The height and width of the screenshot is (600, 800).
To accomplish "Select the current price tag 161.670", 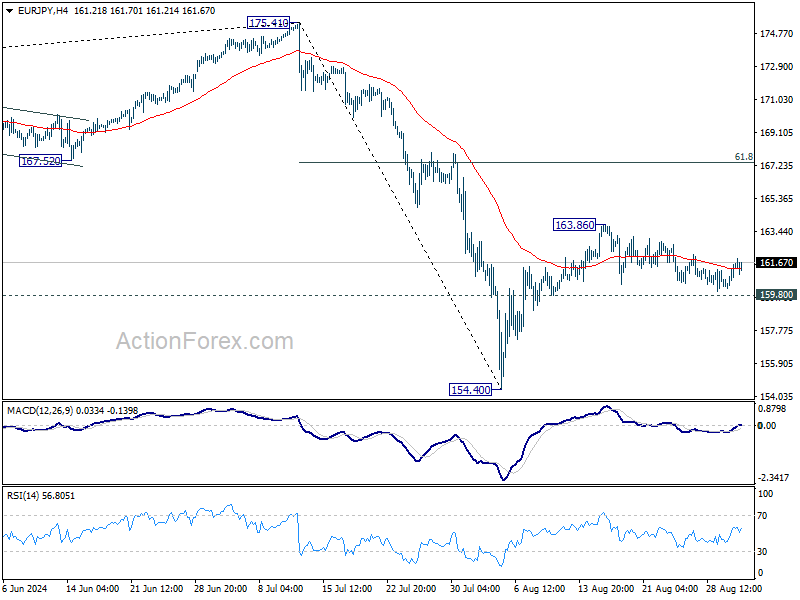I will pos(776,263).
